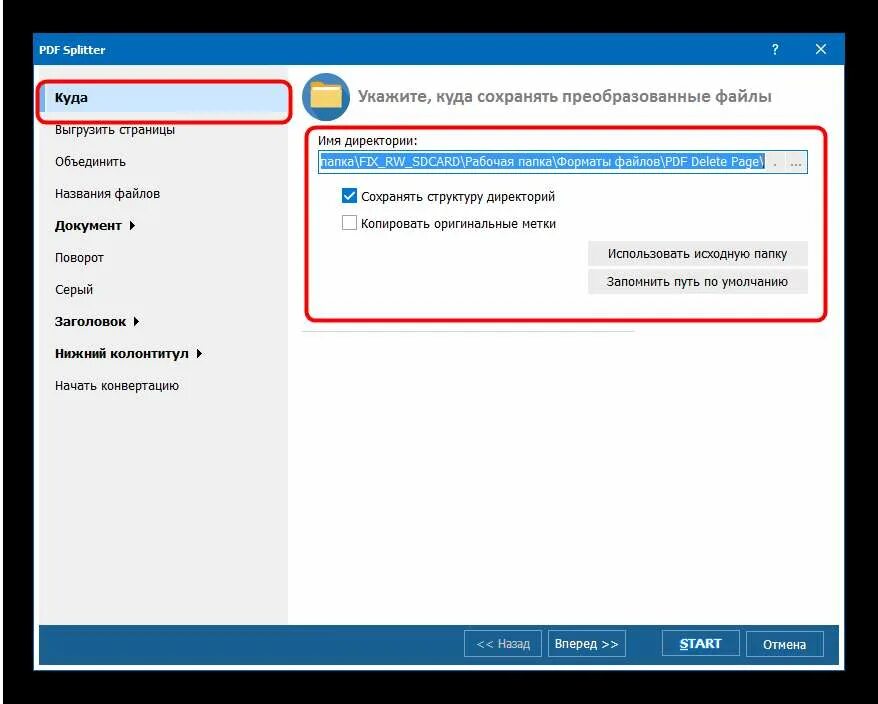Close the PDF Splitter dialog
The image size is (878, 704).
tap(821, 49)
